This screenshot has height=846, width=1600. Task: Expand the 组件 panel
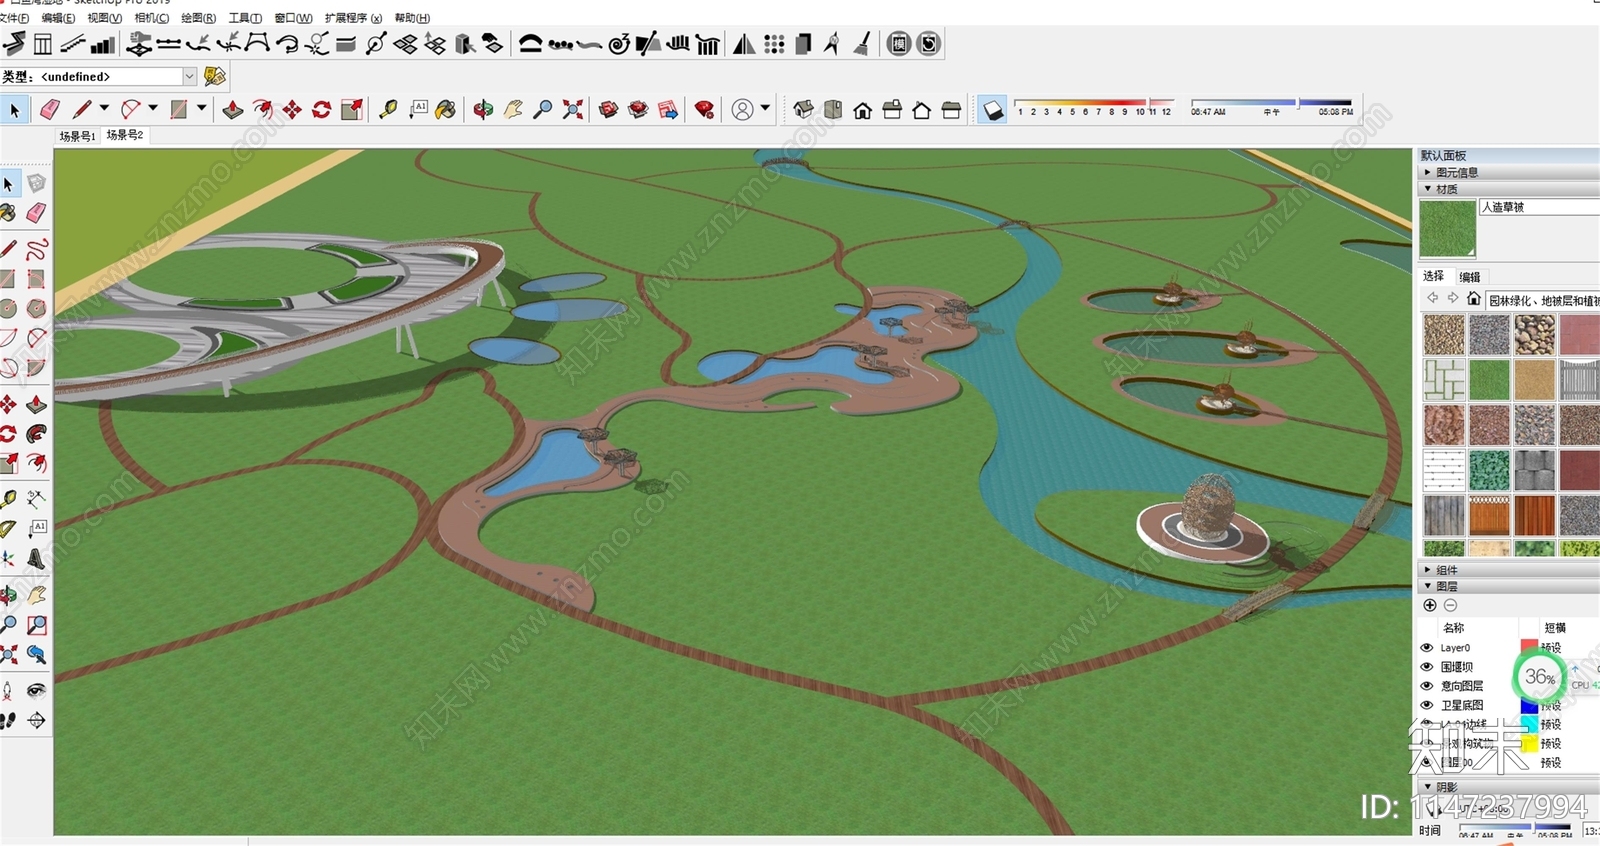tap(1509, 570)
